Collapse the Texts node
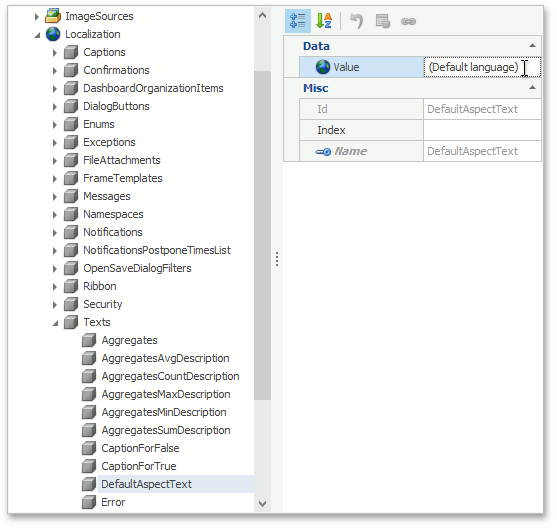Screen dimensions: 557x529 tap(55, 323)
